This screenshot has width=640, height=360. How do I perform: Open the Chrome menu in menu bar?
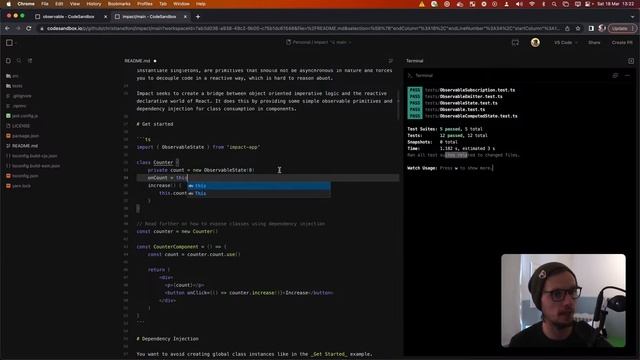click(26, 4)
